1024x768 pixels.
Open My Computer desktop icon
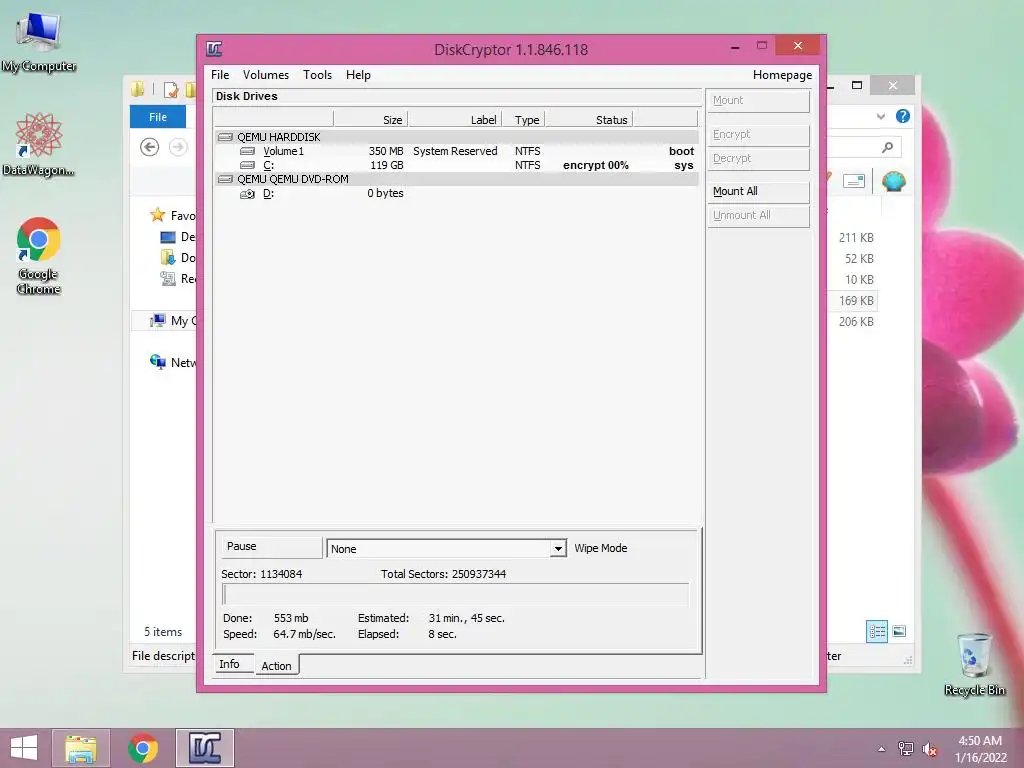click(39, 42)
